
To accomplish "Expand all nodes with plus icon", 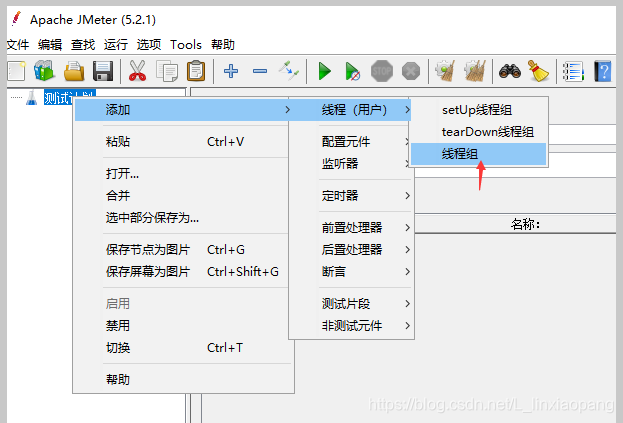I will (231, 71).
